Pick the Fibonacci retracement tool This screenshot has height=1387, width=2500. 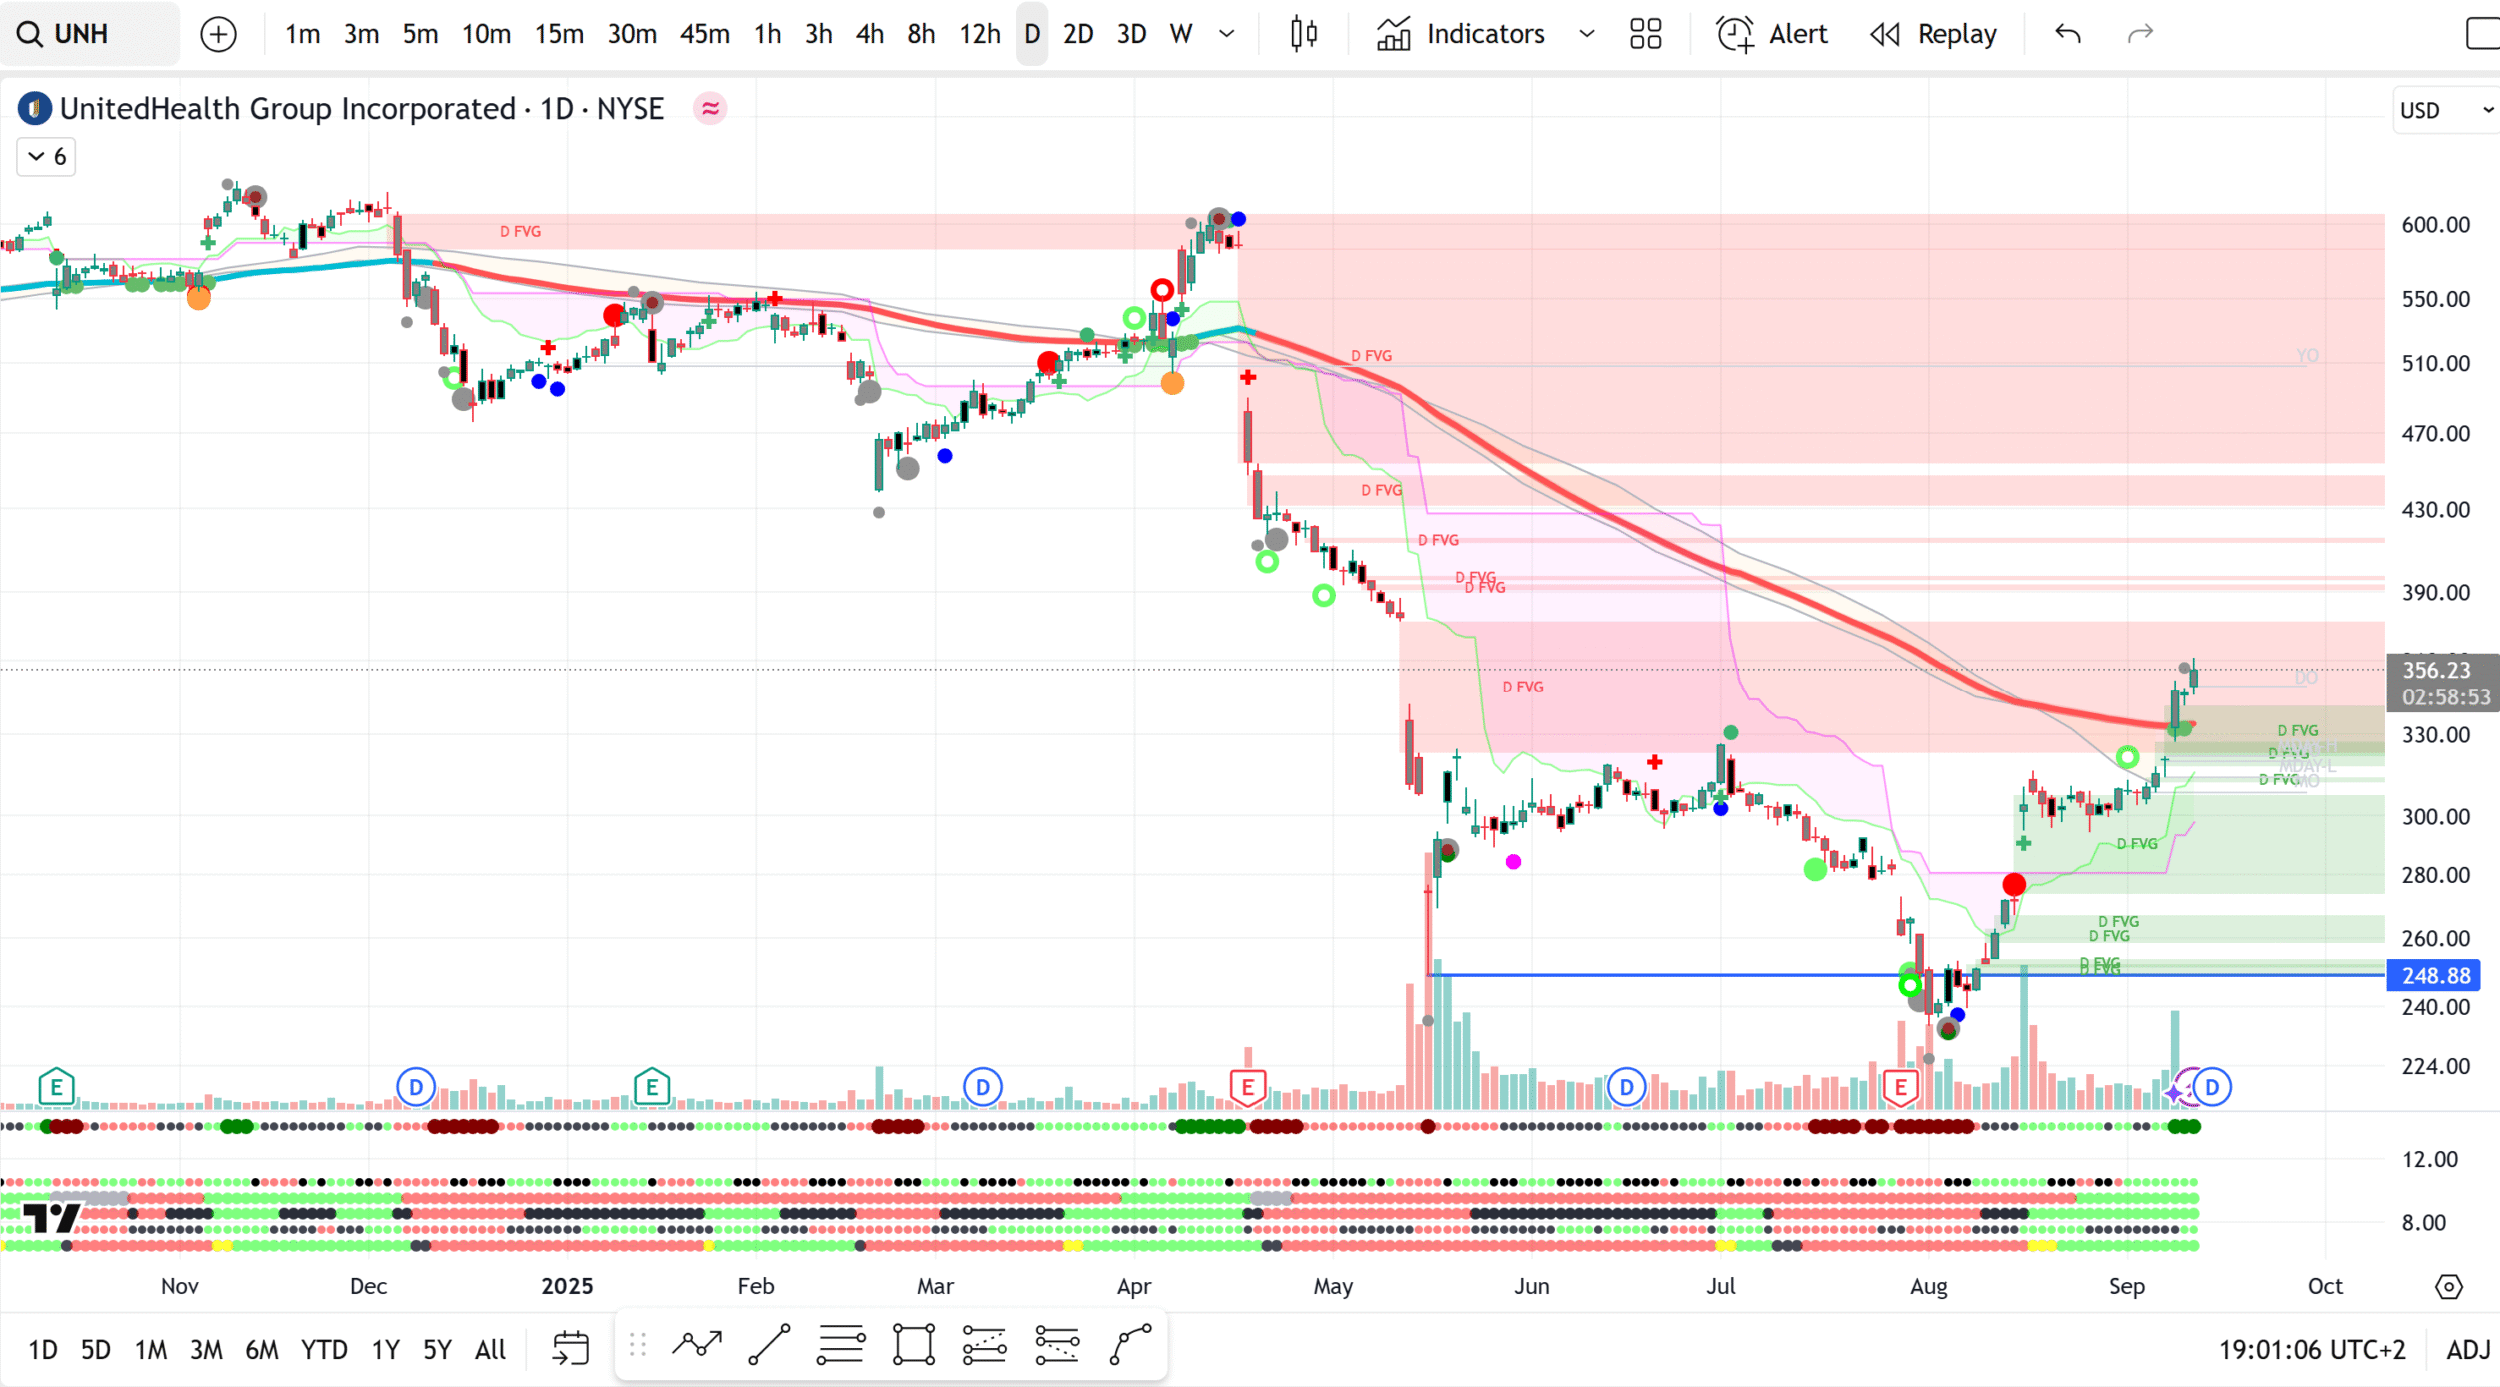point(841,1345)
